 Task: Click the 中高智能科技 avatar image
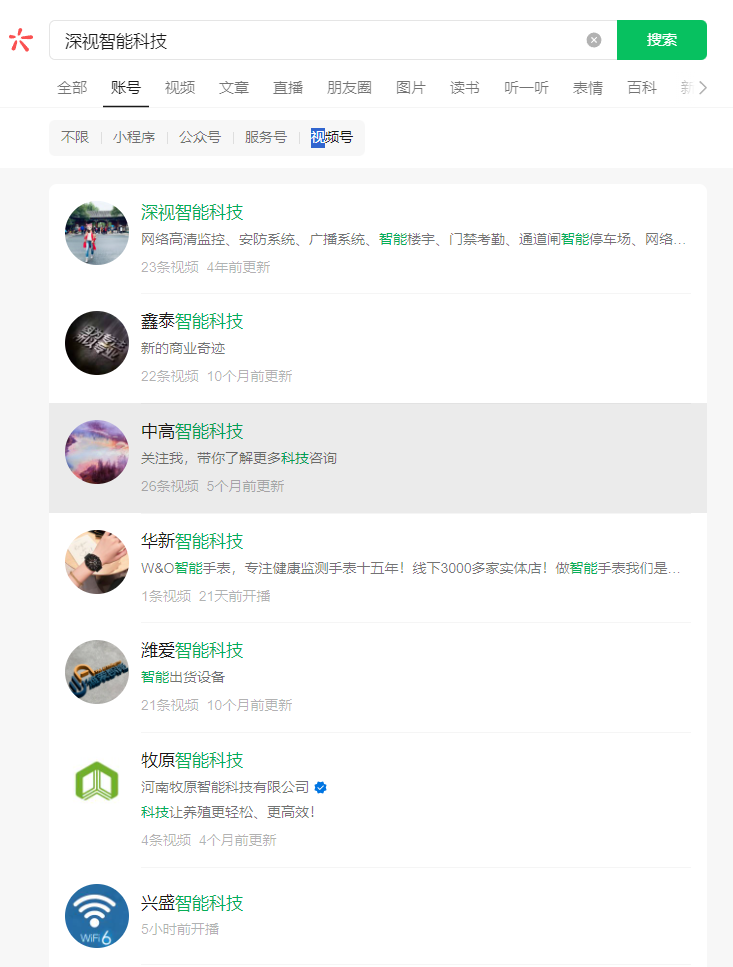[97, 452]
